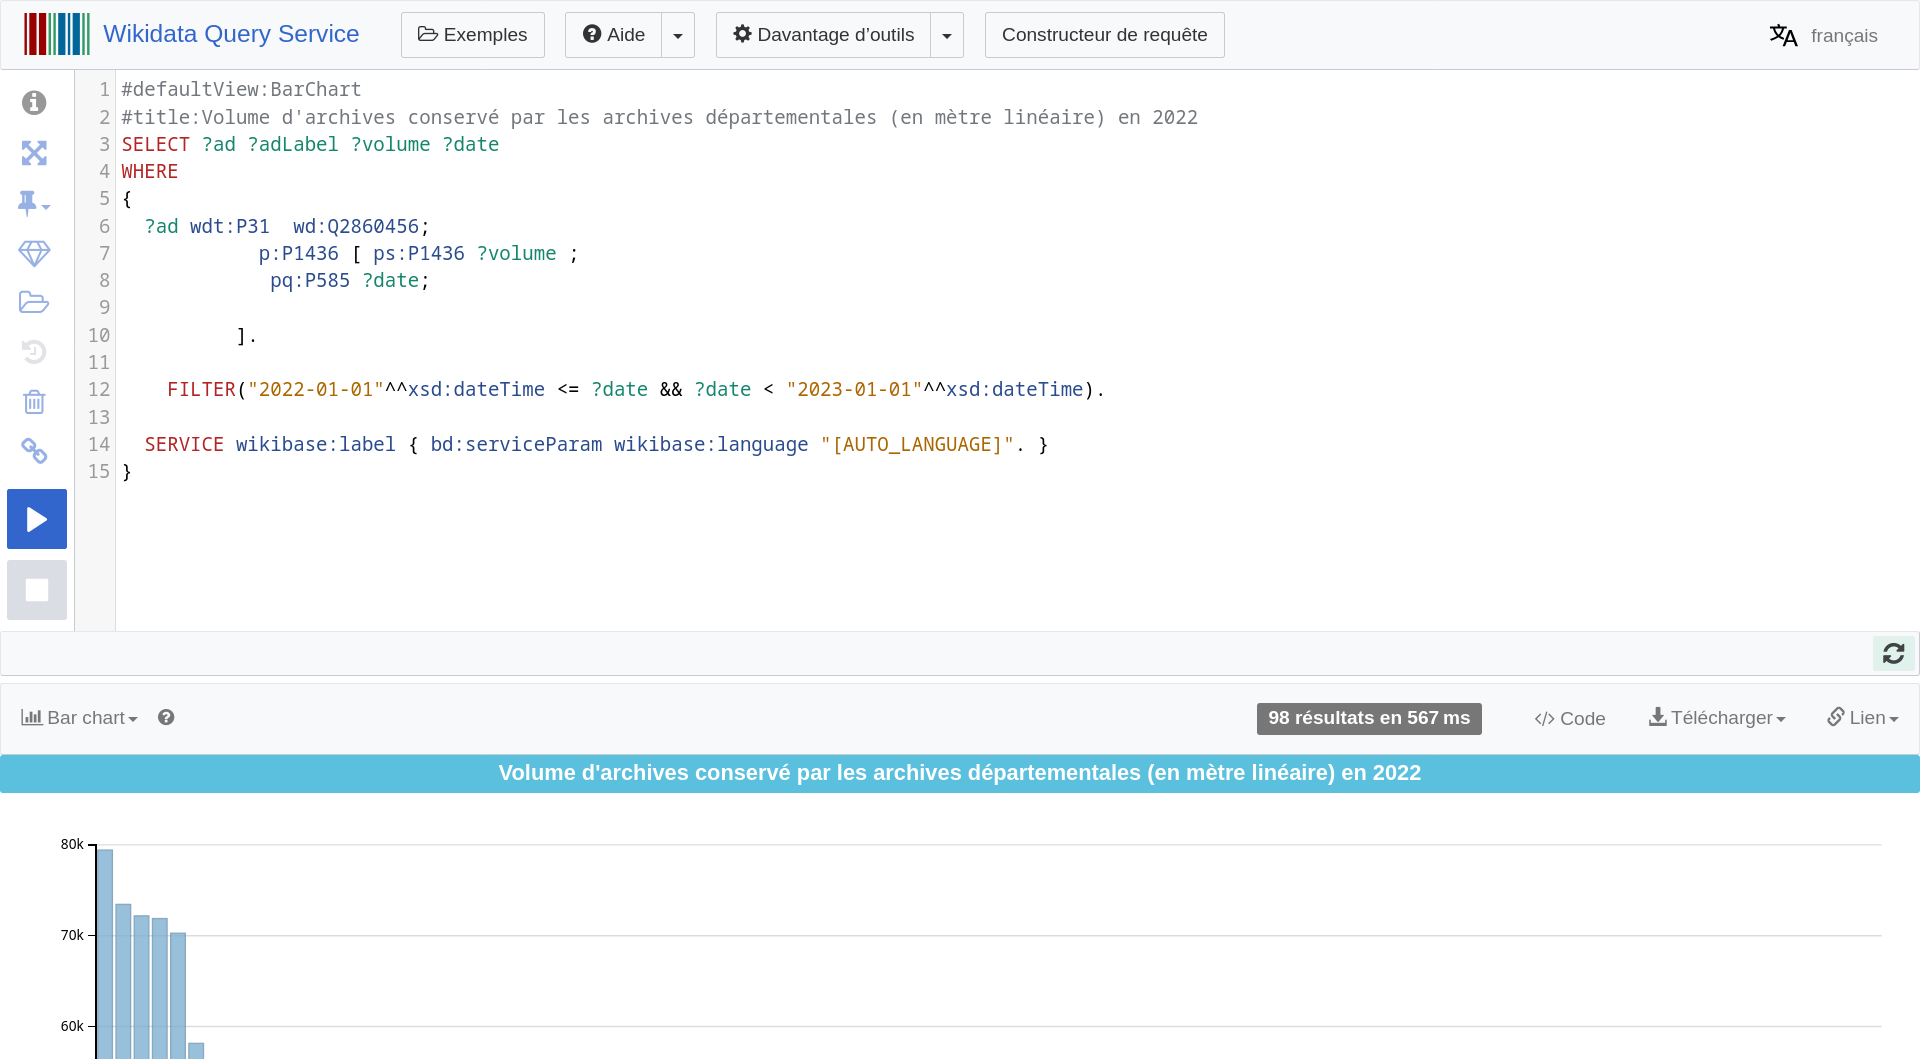1920x1059 pixels.
Task: Open the pin prefixes dropdown icon
Action: click(34, 203)
